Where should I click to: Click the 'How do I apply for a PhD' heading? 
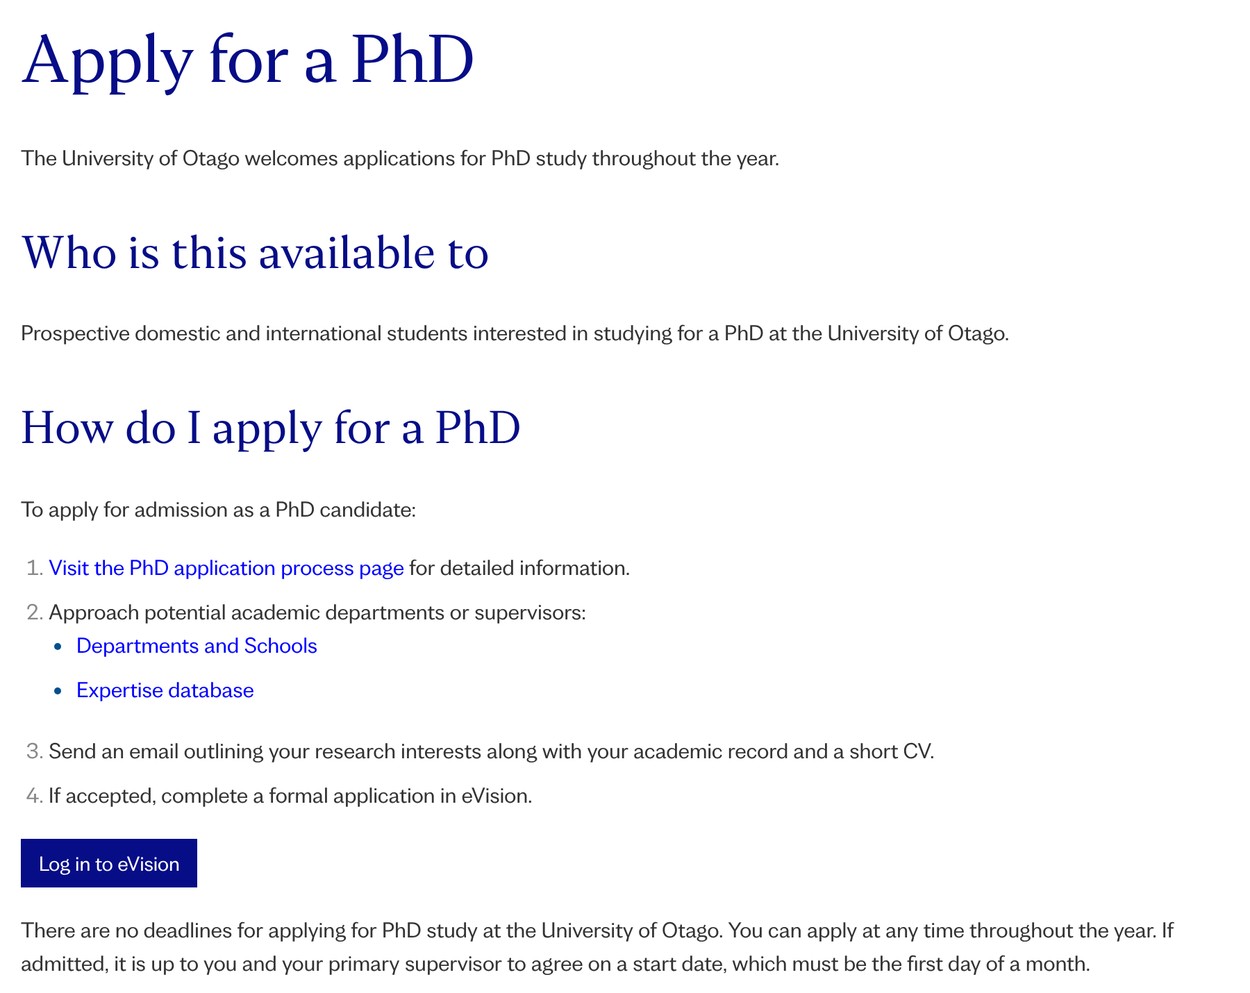pyautogui.click(x=271, y=428)
